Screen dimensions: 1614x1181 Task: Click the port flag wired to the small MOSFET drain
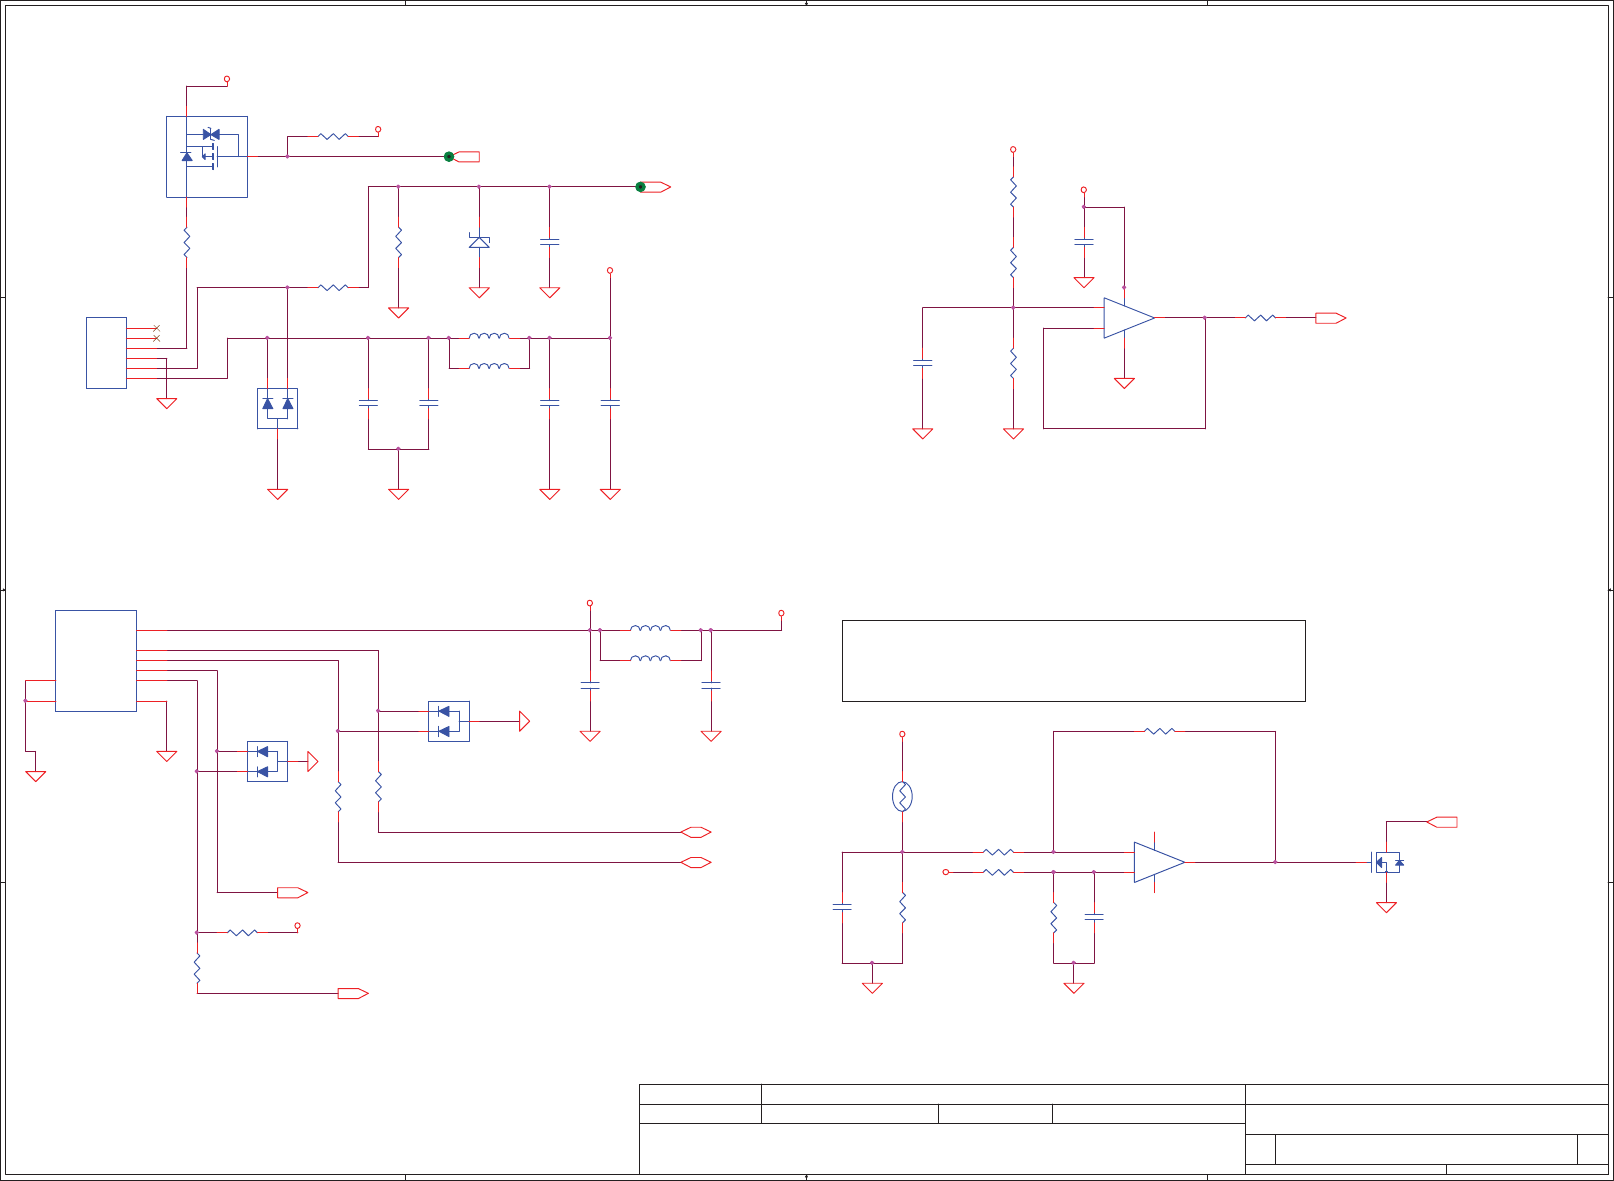click(x=1441, y=822)
